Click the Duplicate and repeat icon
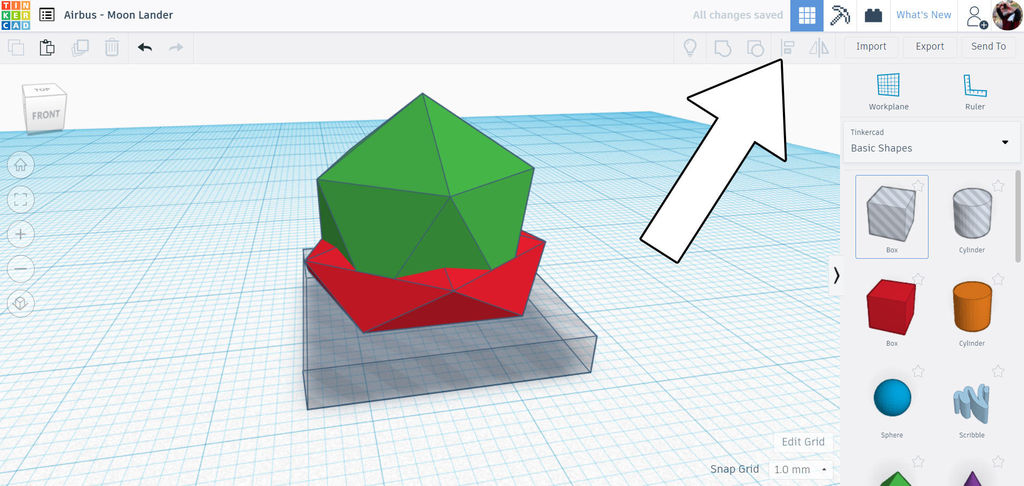This screenshot has height=486, width=1024. (x=80, y=48)
